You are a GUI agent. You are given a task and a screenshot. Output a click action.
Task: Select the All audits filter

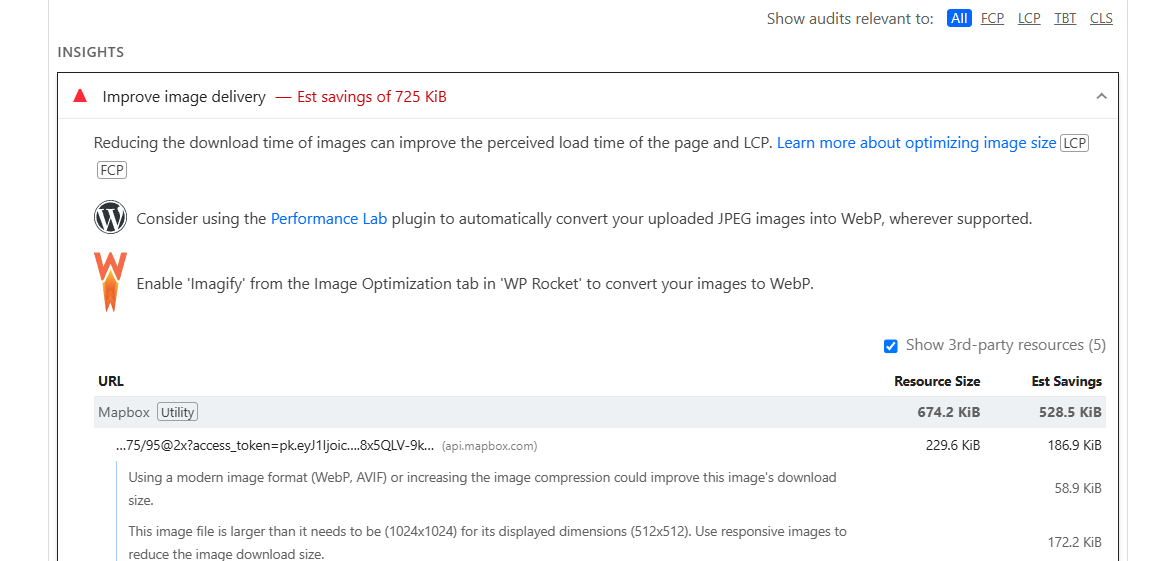959,19
